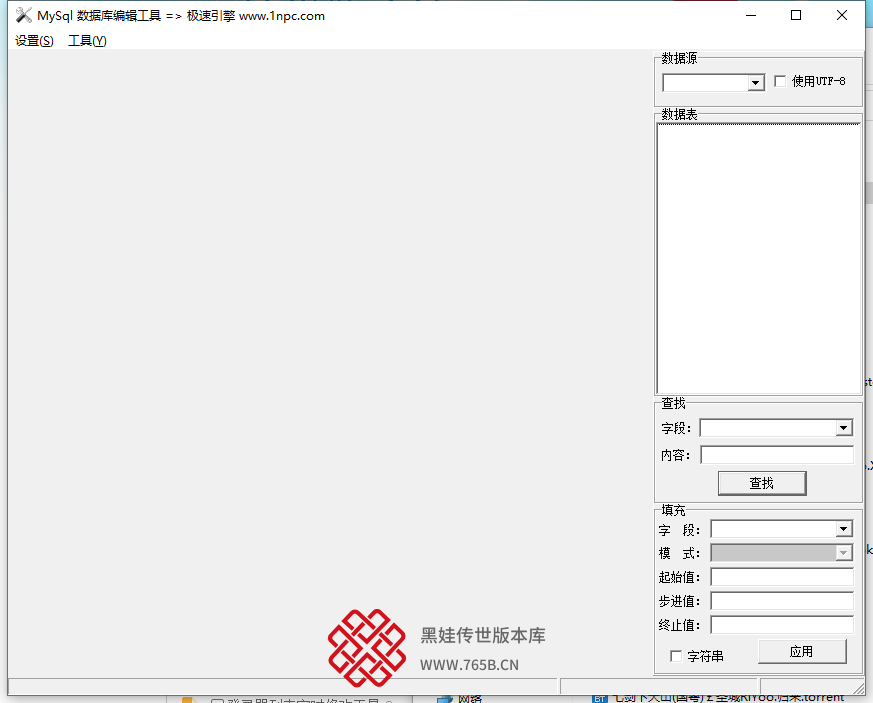Open the 设置(S) menu

[x=35, y=41]
